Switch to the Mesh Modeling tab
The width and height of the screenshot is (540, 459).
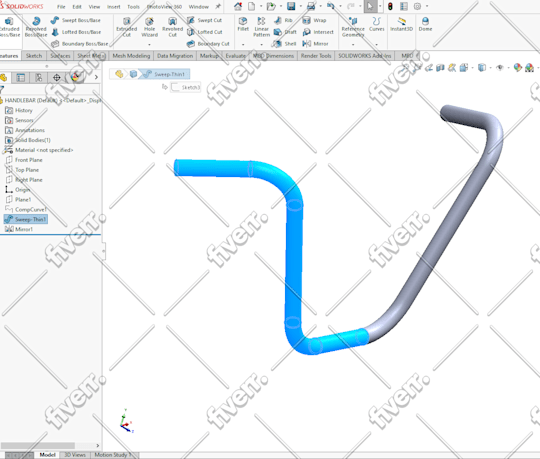tap(131, 56)
